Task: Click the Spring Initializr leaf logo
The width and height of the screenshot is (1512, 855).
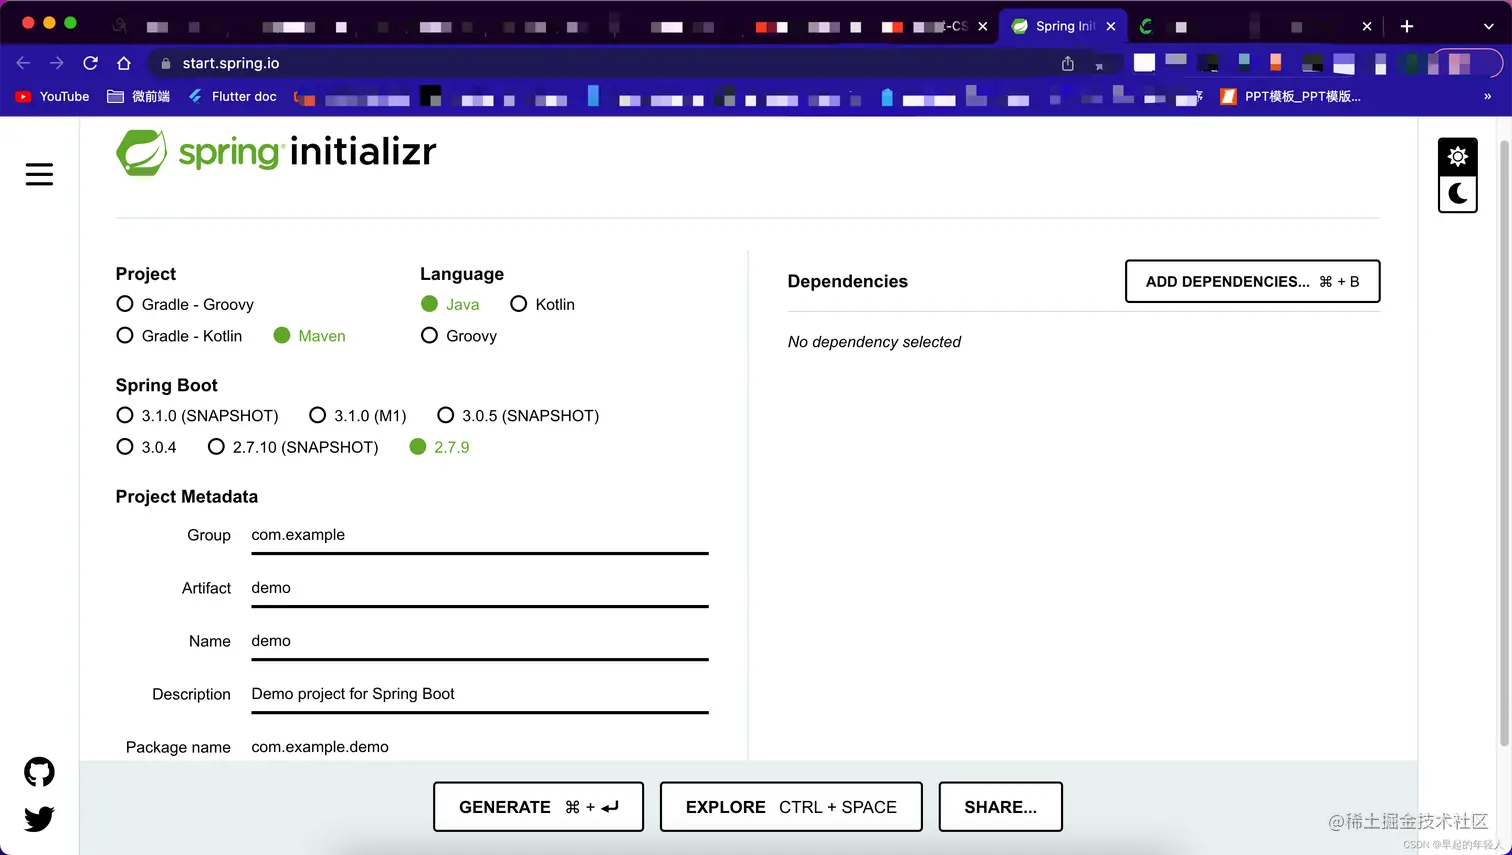Action: pyautogui.click(x=141, y=153)
